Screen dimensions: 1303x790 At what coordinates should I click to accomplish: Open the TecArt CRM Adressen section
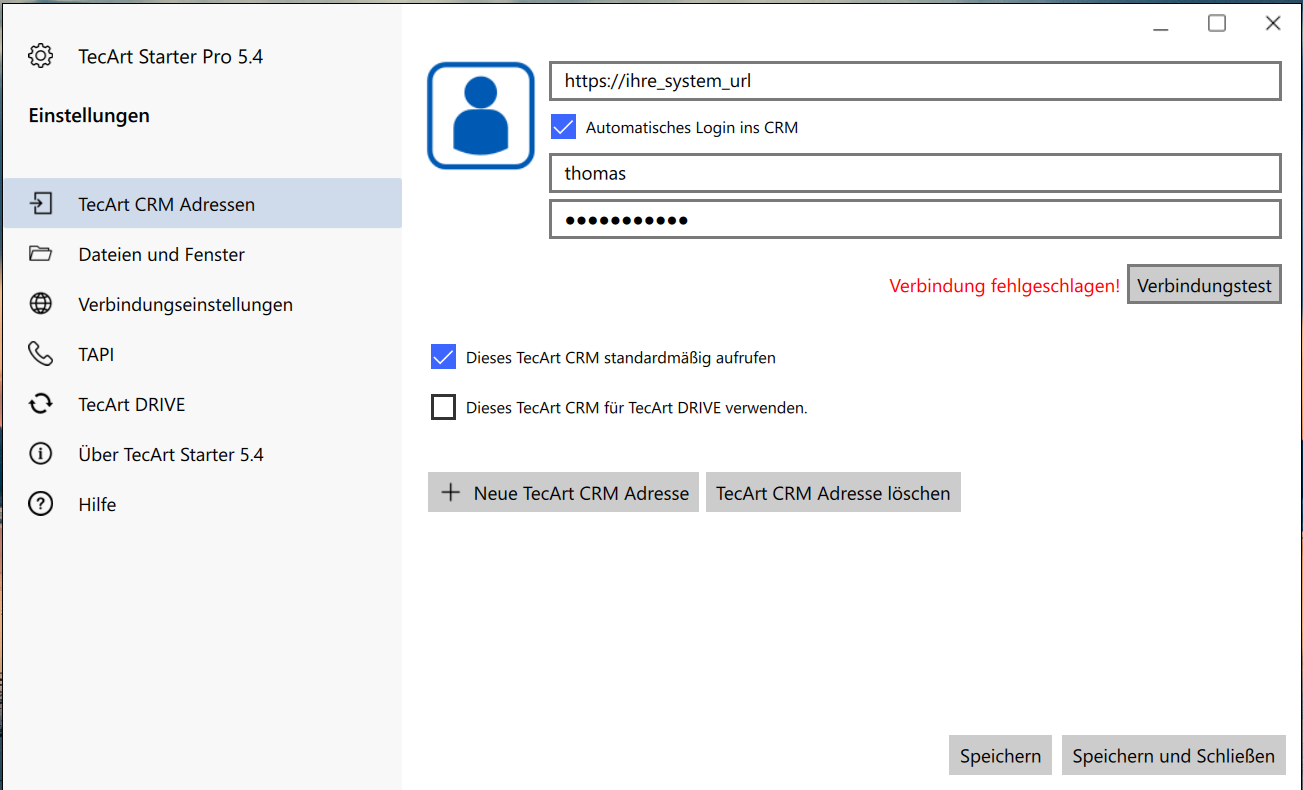[202, 204]
